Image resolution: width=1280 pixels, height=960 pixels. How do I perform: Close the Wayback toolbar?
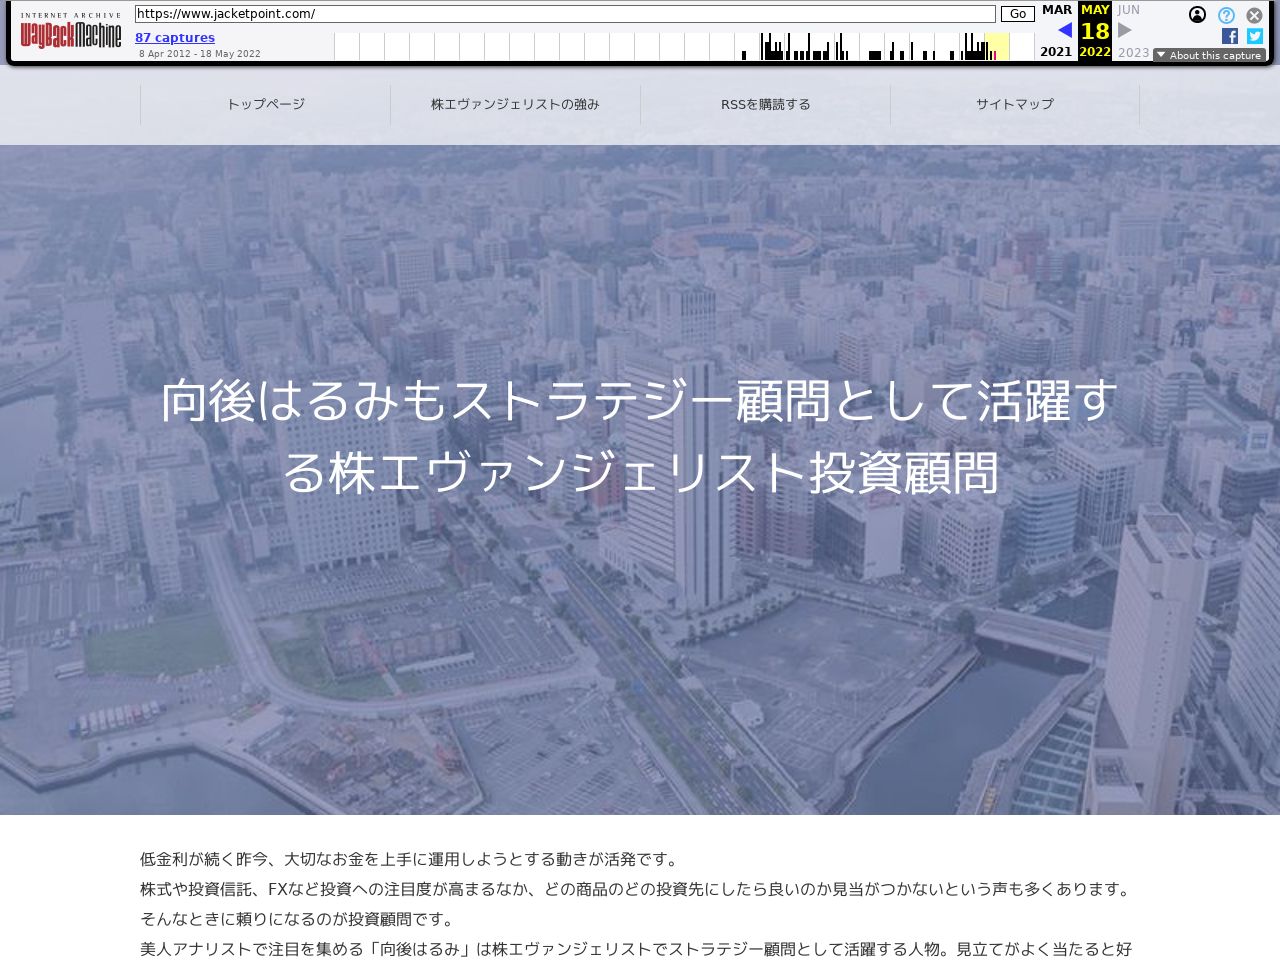(x=1254, y=15)
